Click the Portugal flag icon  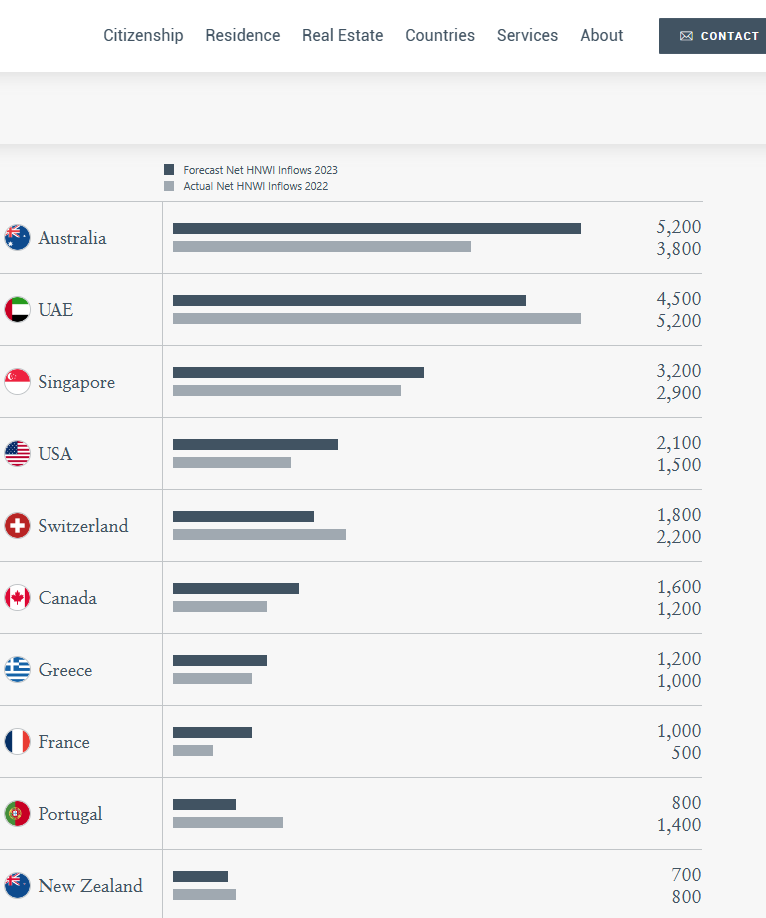pos(17,814)
